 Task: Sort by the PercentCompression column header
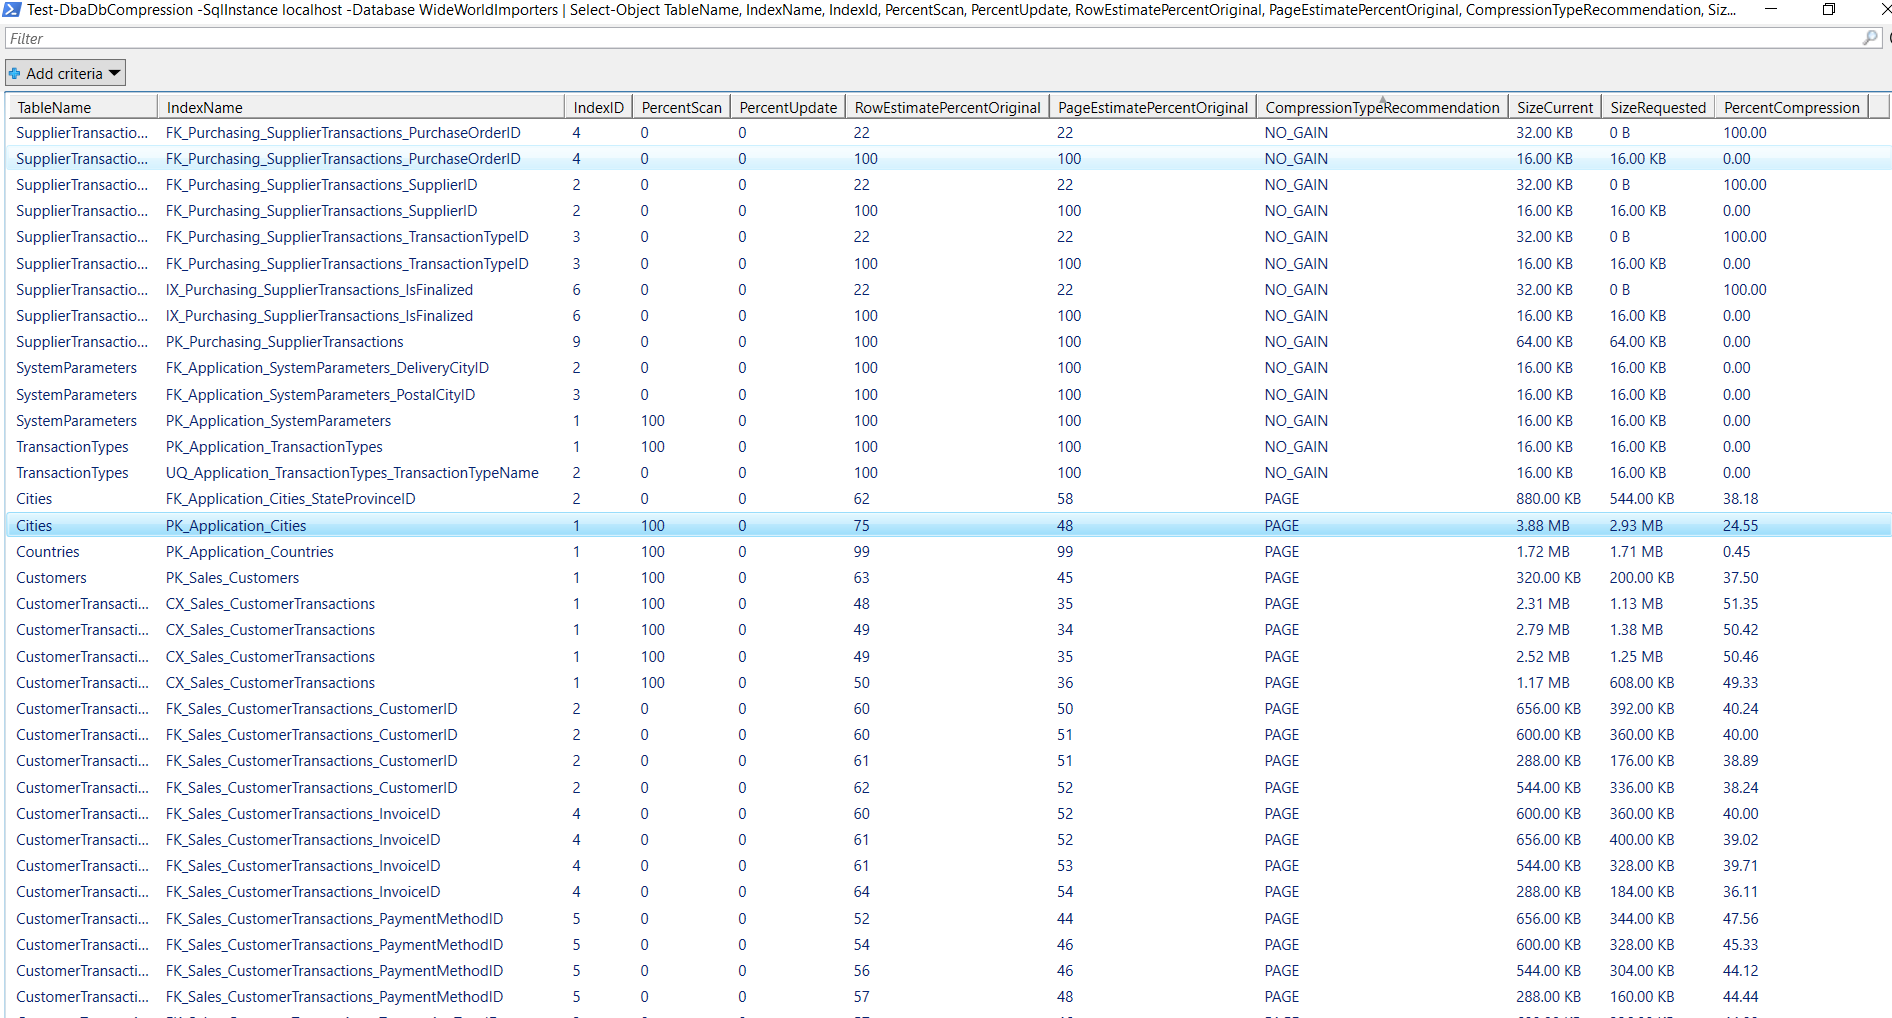1791,106
